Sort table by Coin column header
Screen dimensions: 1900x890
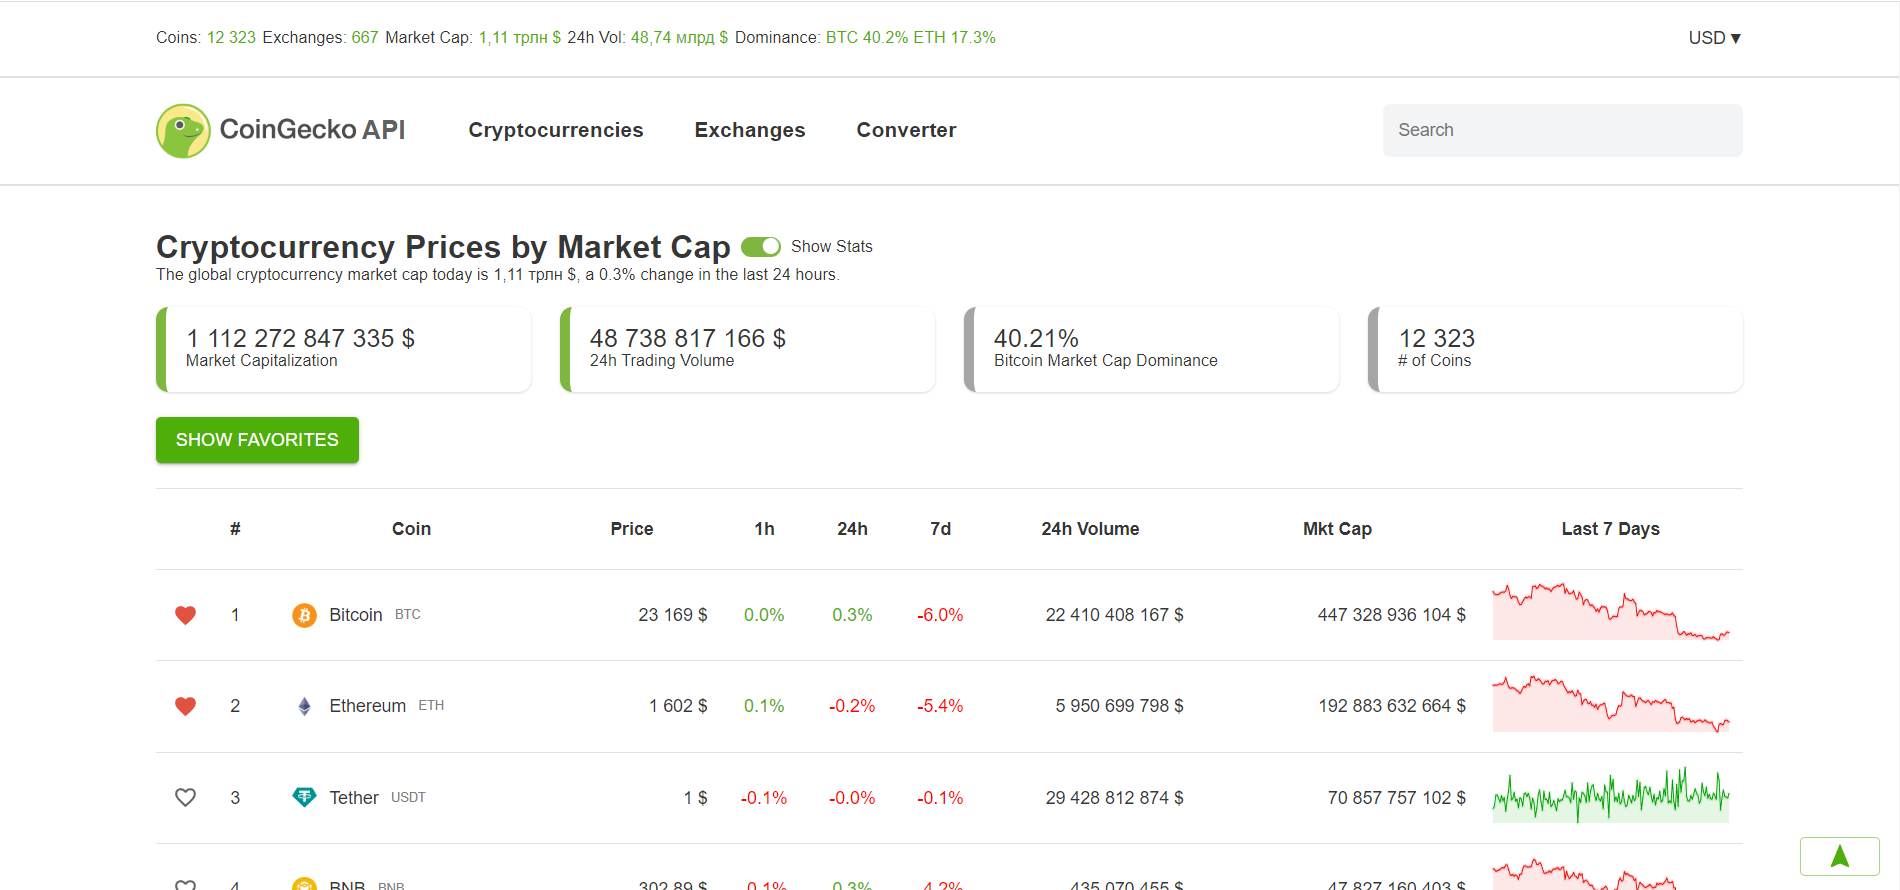click(411, 529)
